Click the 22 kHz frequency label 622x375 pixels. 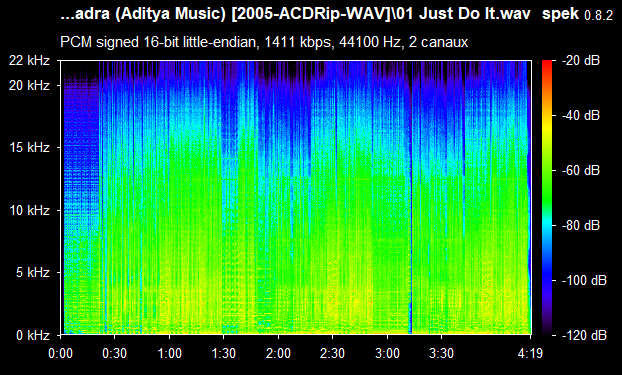tap(29, 61)
